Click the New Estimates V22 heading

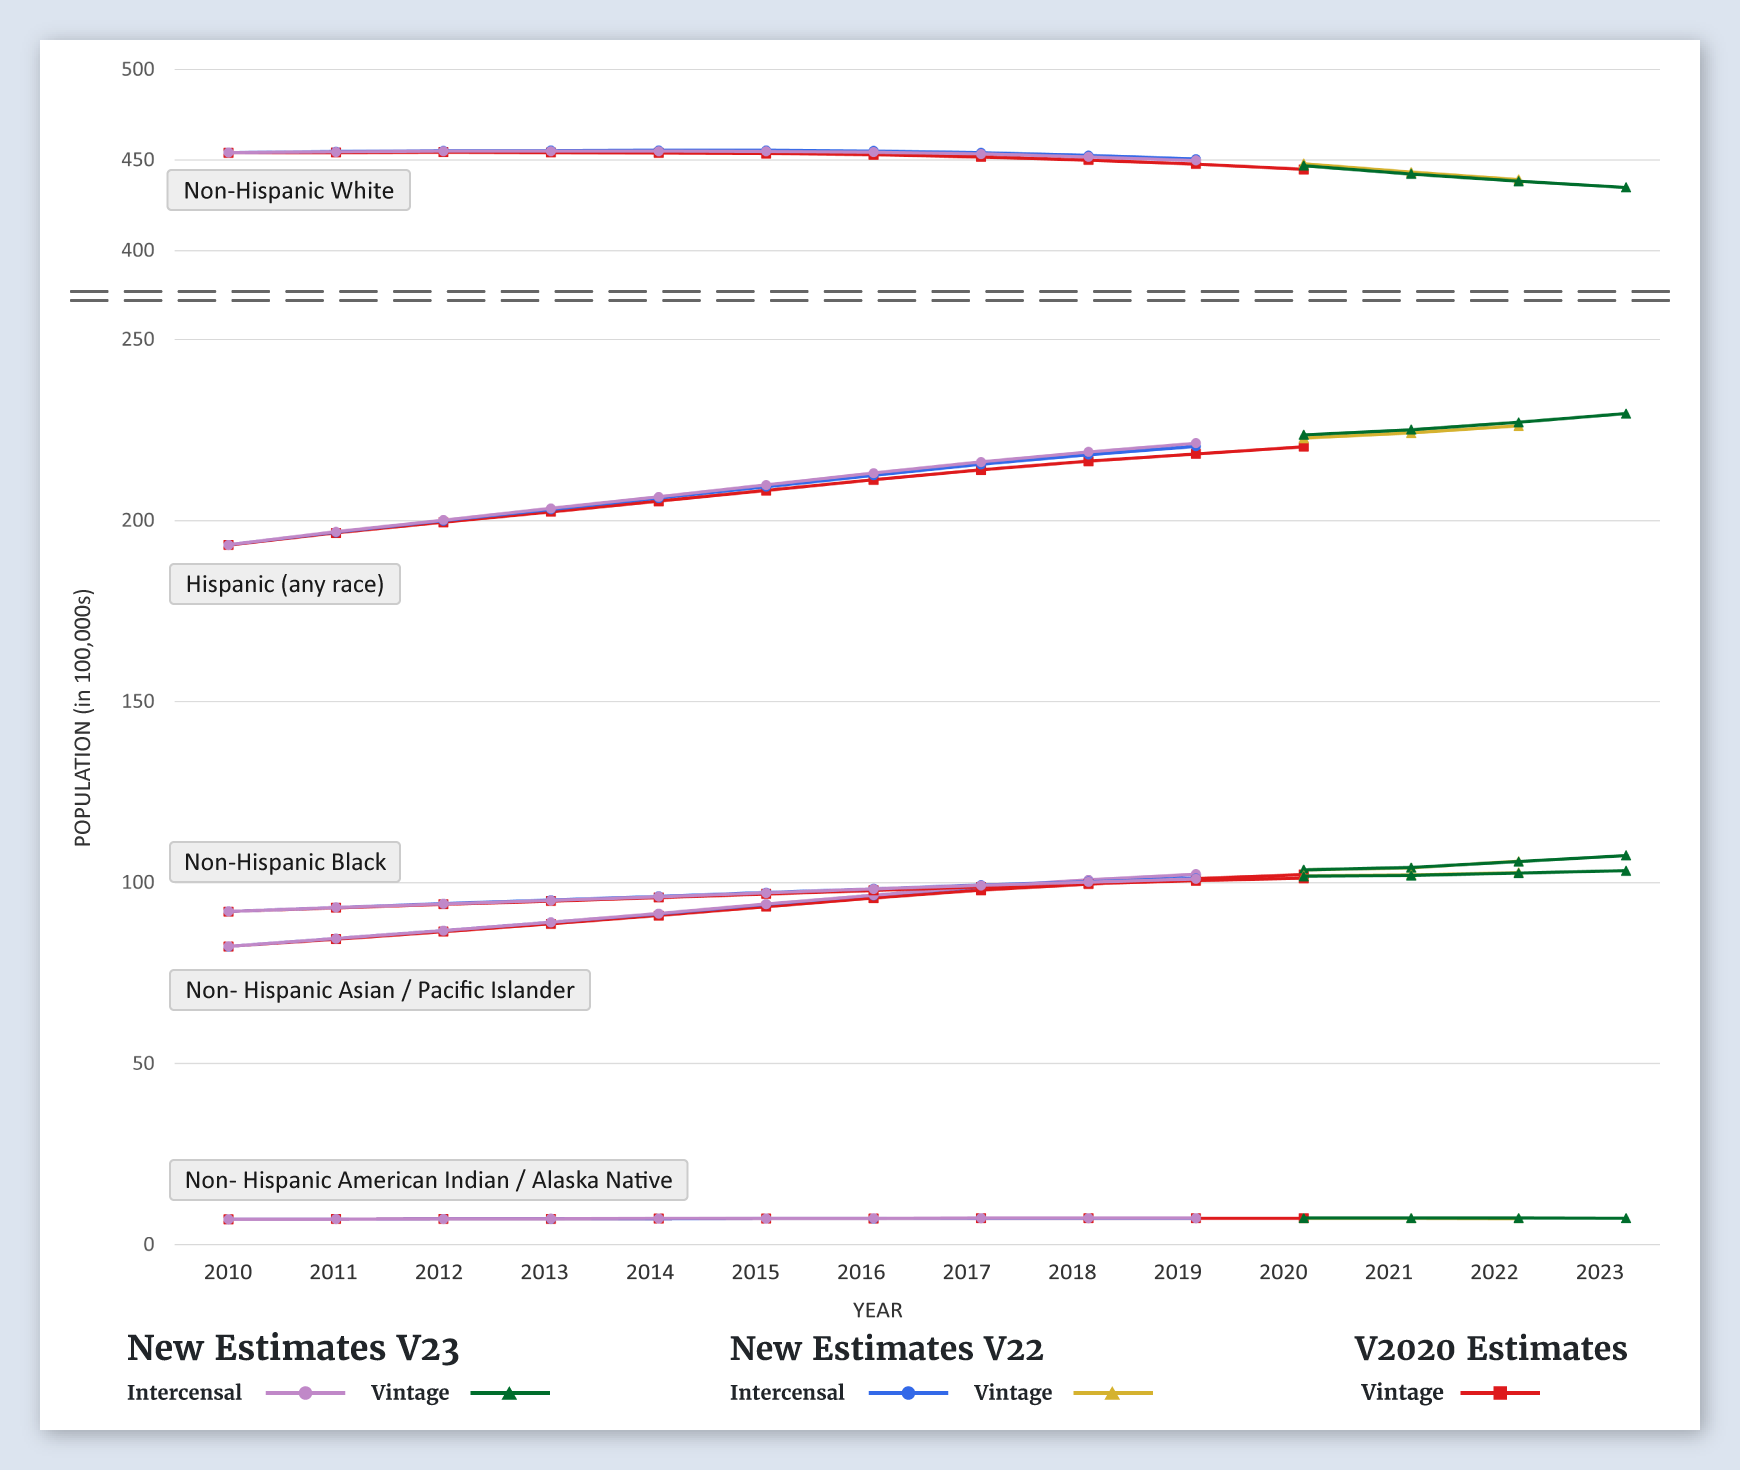(886, 1348)
